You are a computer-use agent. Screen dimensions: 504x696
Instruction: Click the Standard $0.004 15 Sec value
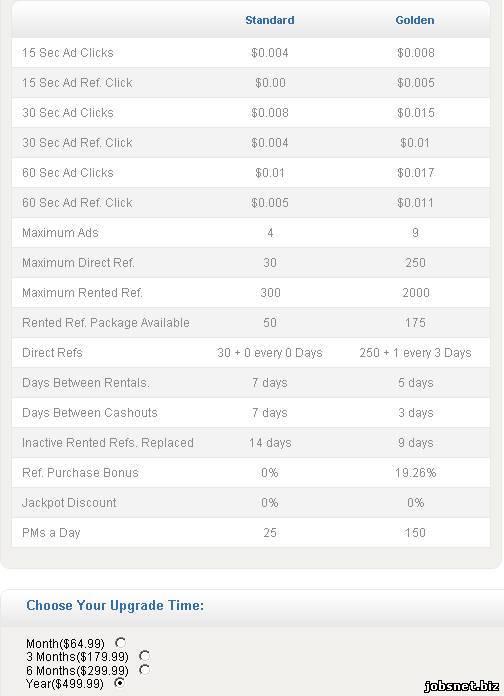point(270,53)
